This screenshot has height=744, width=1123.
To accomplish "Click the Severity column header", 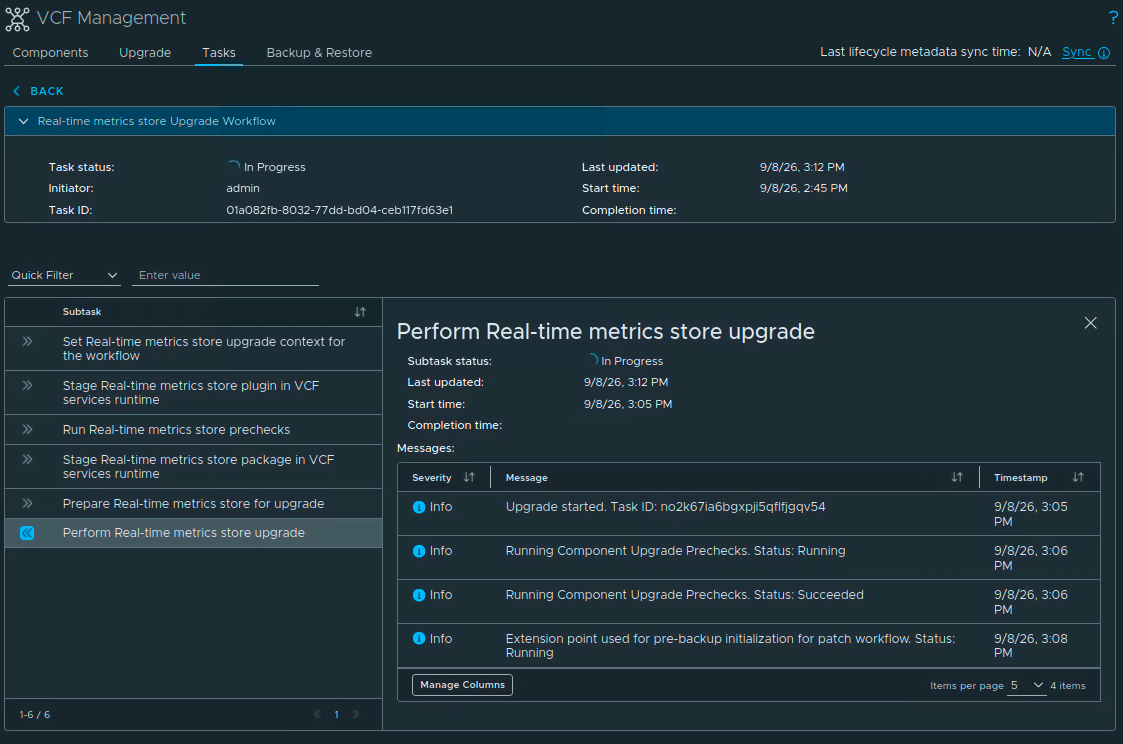I will coord(431,478).
